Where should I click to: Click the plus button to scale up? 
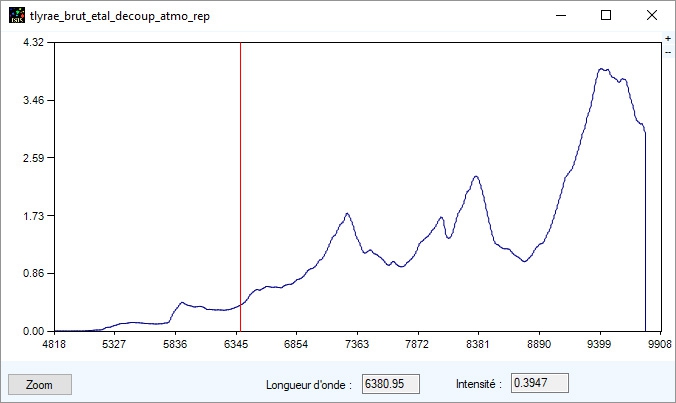pos(668,39)
